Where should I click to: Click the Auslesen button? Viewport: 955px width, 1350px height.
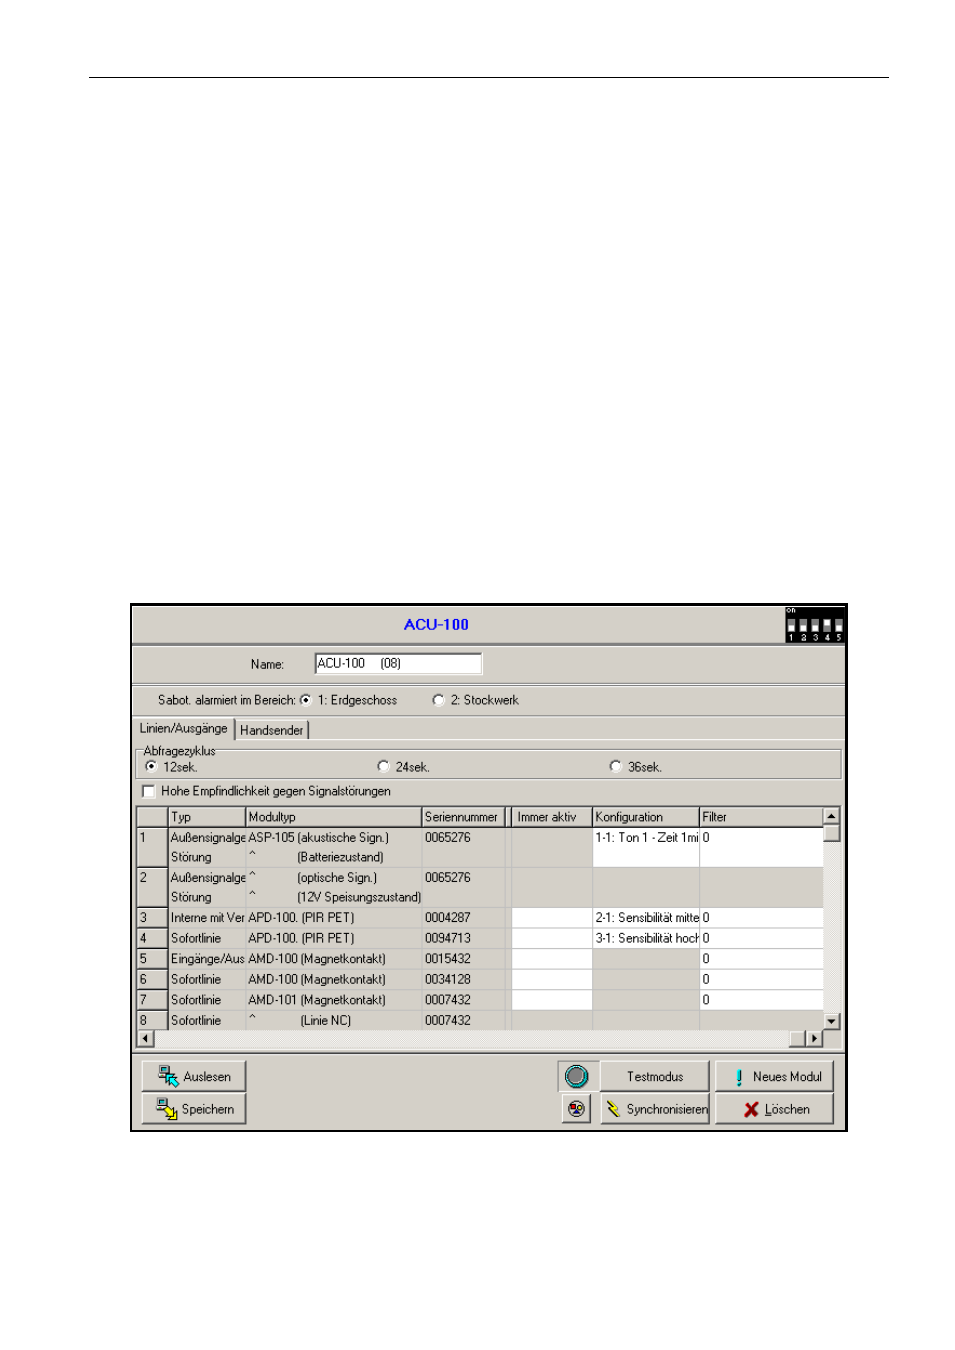(194, 1076)
